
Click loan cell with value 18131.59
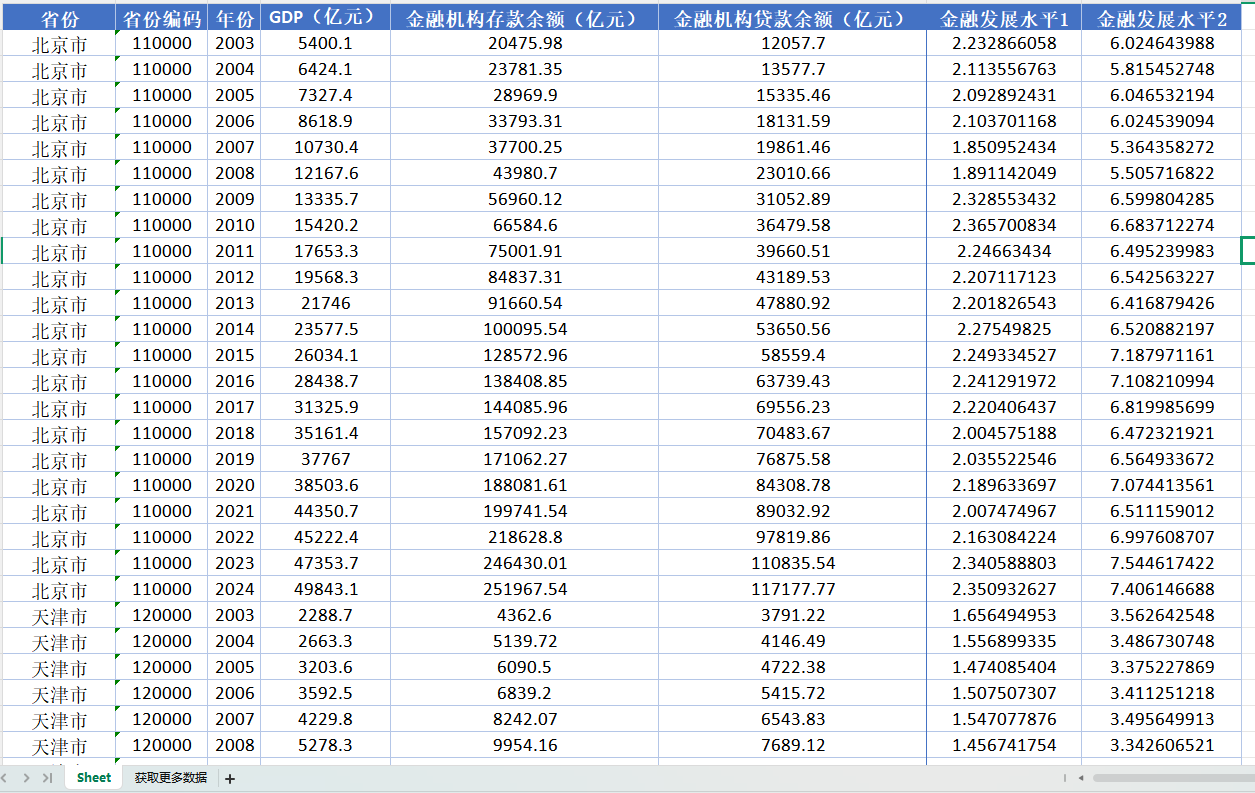pyautogui.click(x=792, y=122)
